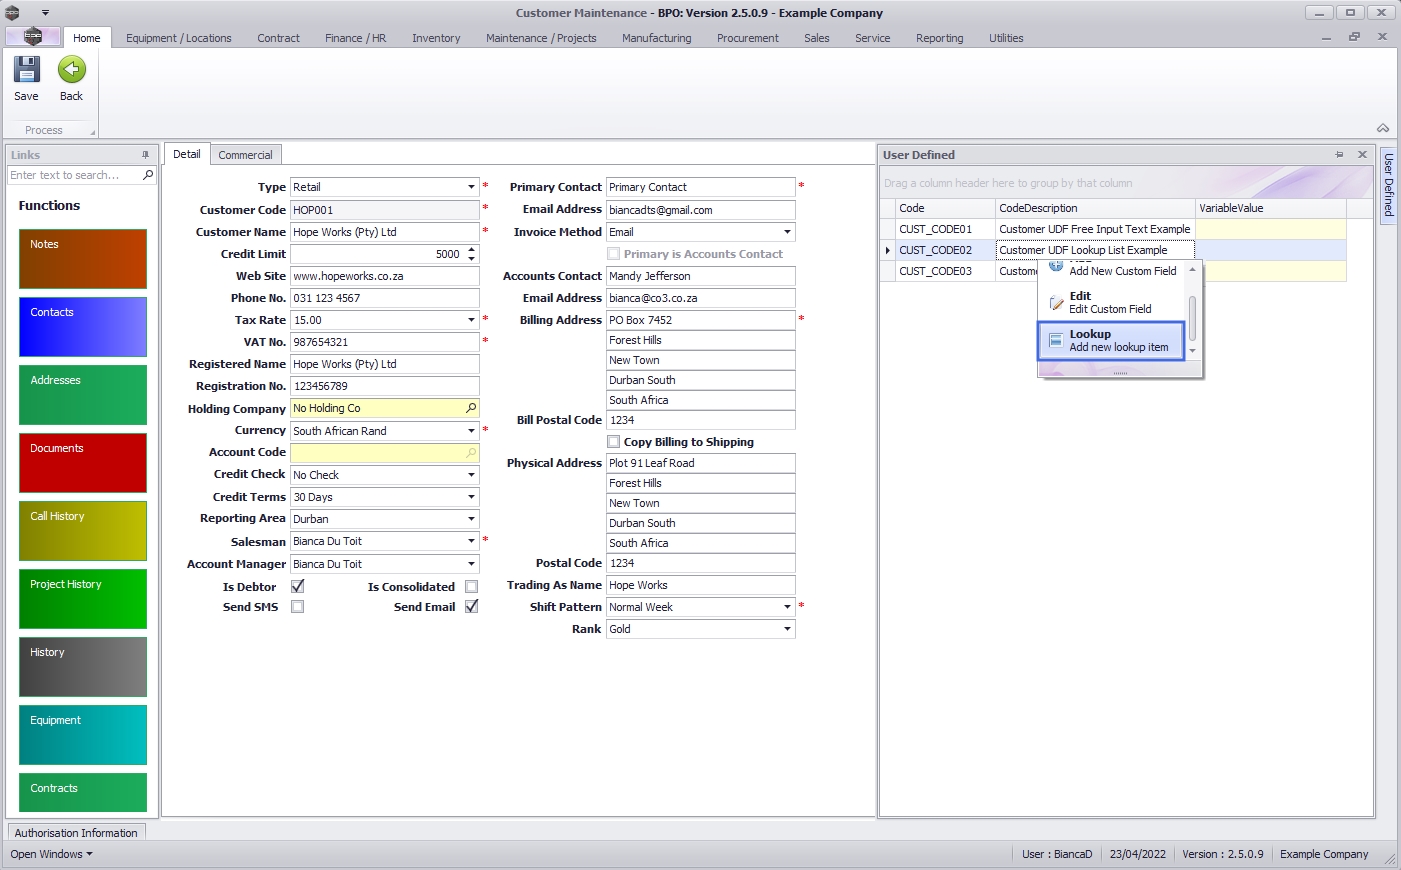The height and width of the screenshot is (870, 1401).
Task: Enable the Send SMS checkbox
Action: tap(297, 607)
